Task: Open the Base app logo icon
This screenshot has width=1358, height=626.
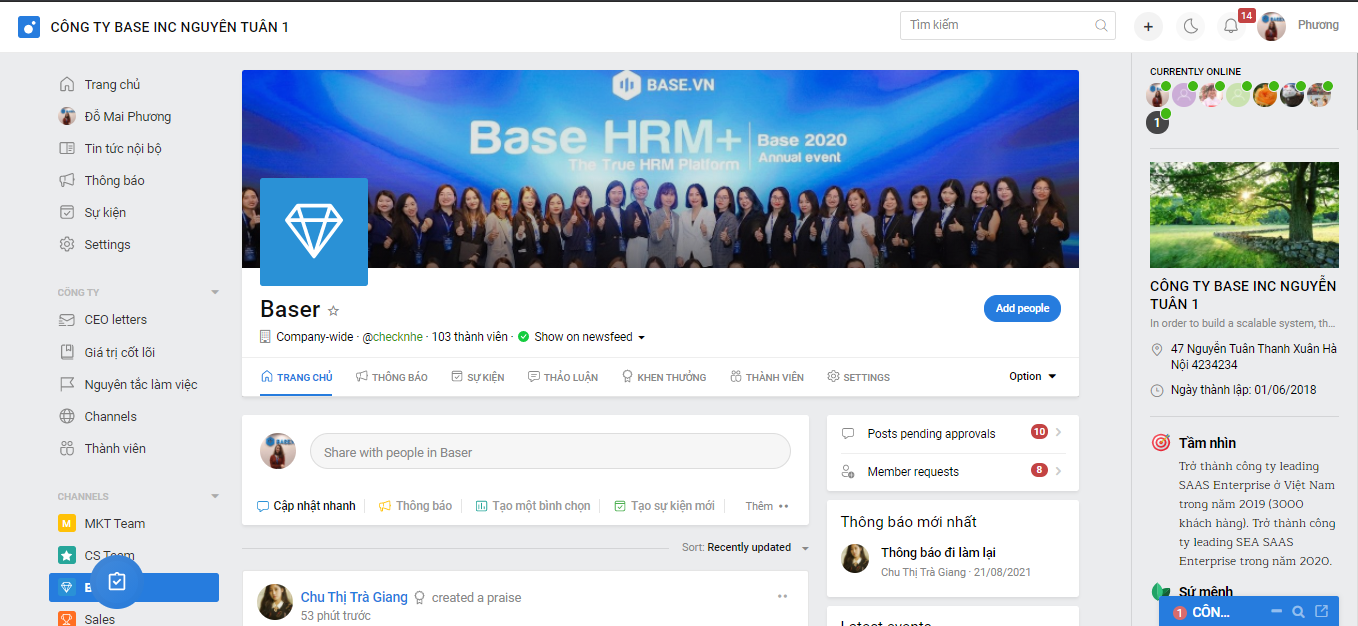Action: click(x=29, y=27)
